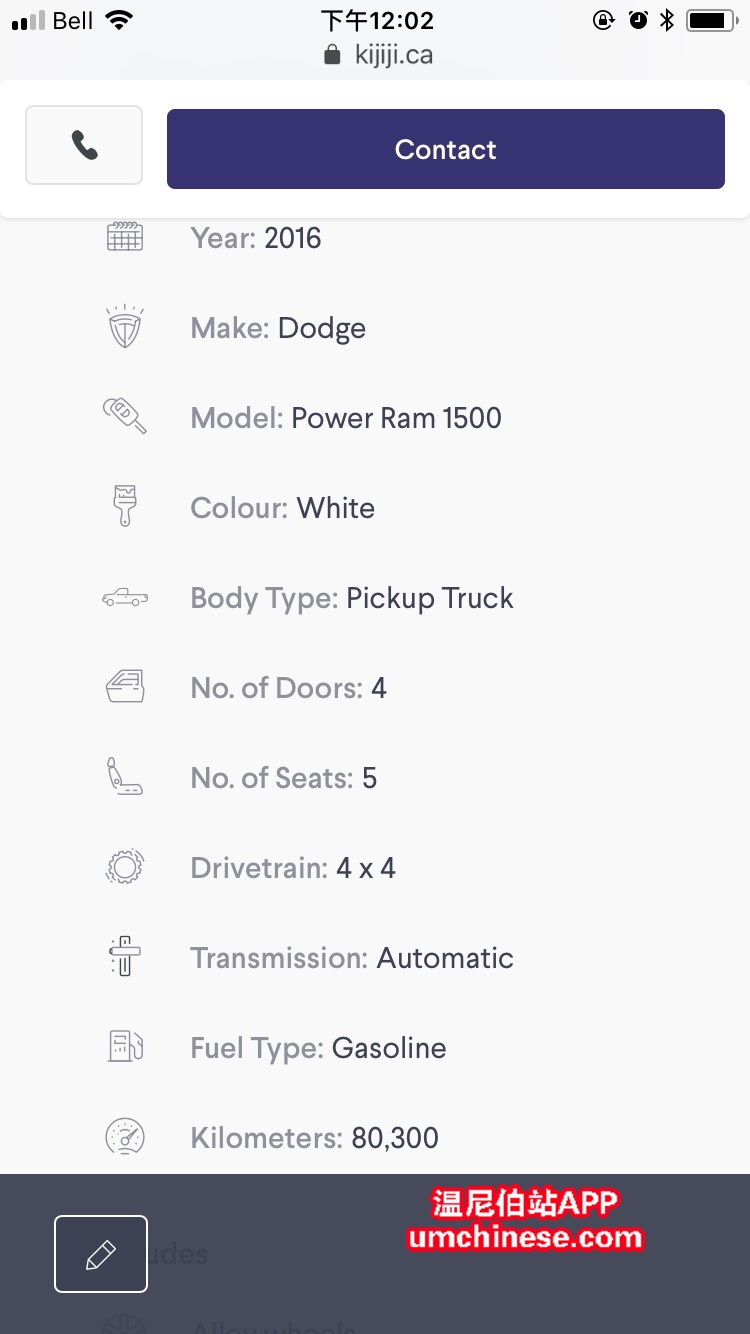Tap the car door icon

[125, 687]
